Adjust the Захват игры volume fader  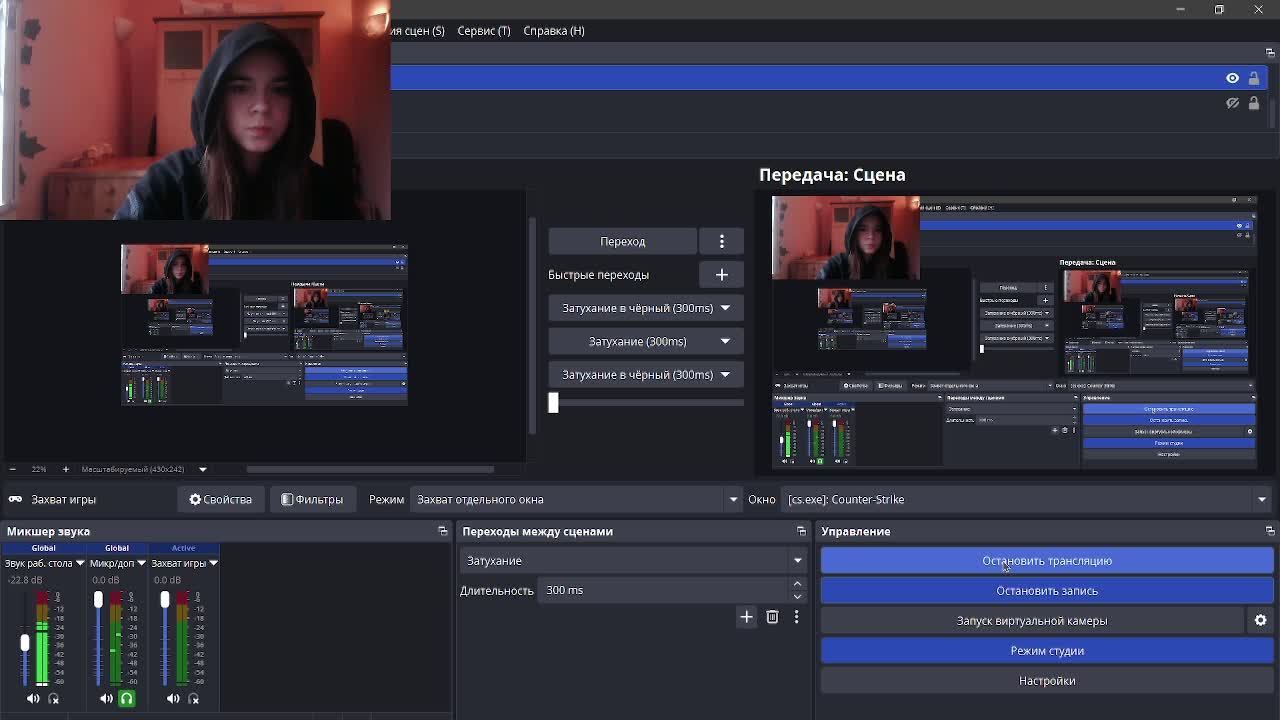165,600
